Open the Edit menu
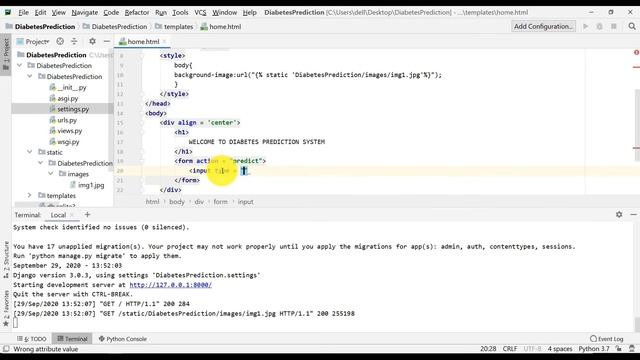640x360 pixels. [x=40, y=12]
